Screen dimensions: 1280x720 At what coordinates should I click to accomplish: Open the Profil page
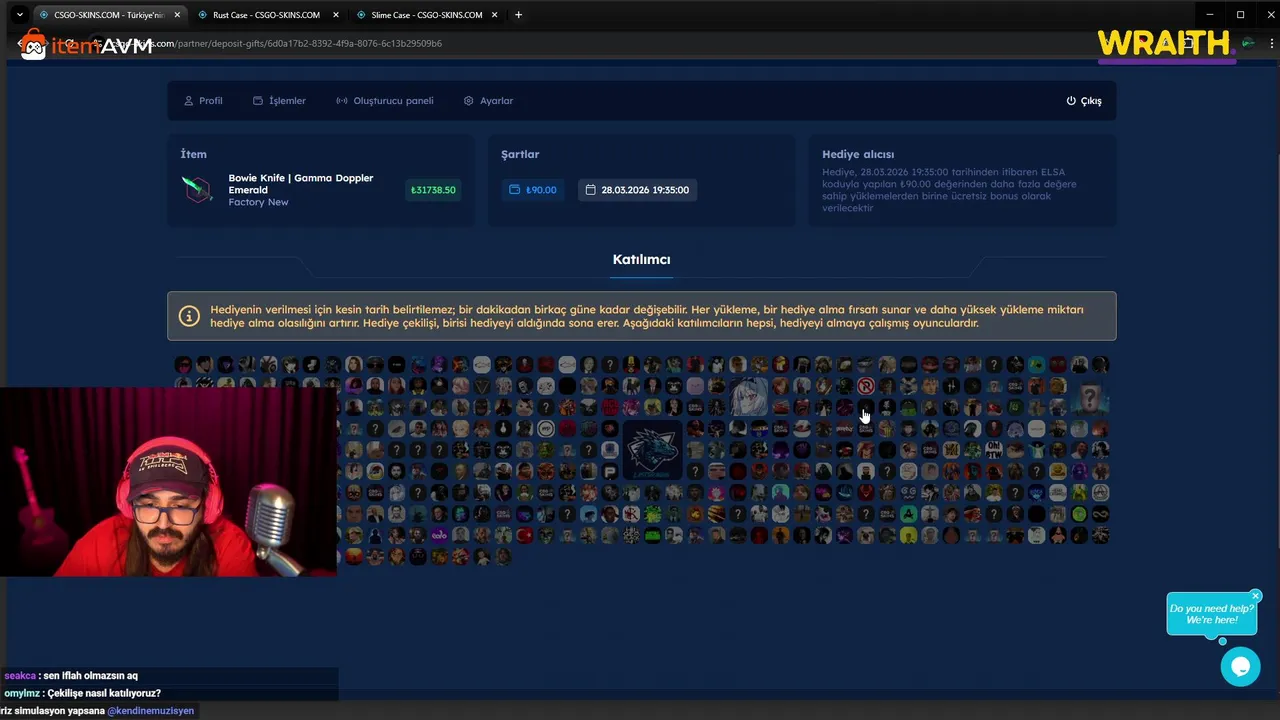203,101
